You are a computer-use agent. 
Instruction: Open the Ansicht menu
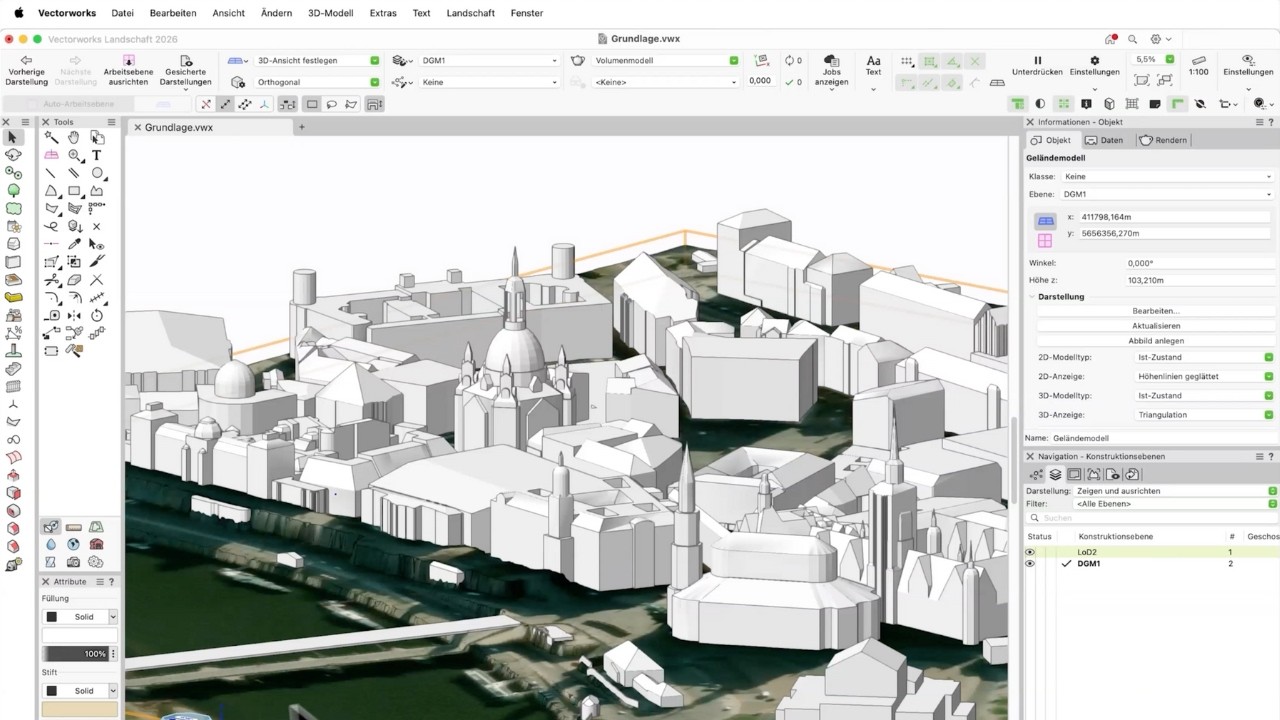(x=229, y=13)
